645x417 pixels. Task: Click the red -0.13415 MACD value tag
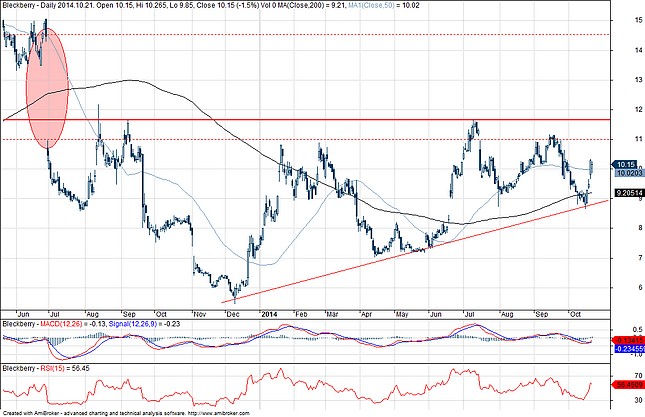point(629,340)
